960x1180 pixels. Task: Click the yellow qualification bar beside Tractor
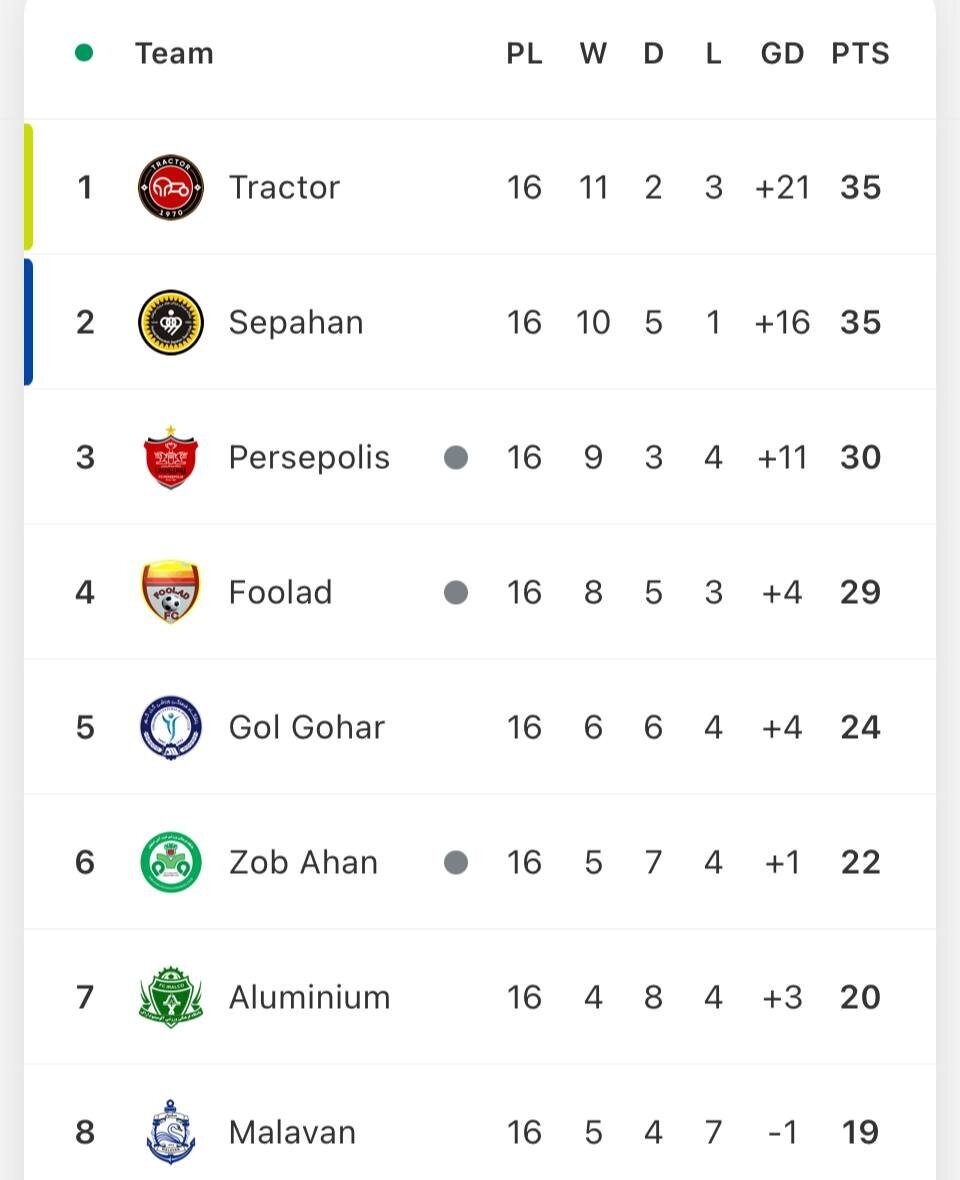[x=29, y=187]
